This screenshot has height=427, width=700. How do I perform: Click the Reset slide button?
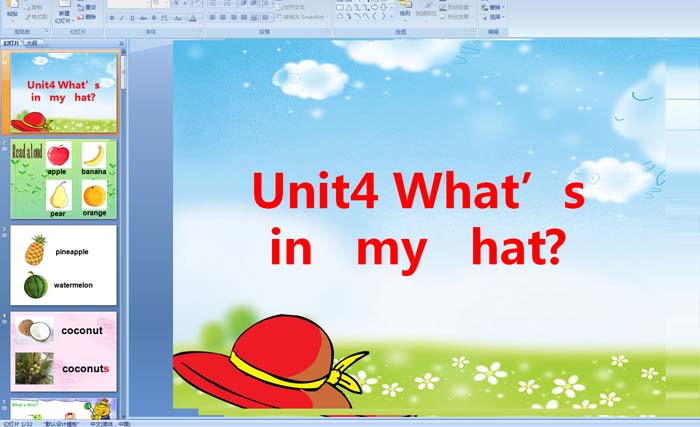pyautogui.click(x=87, y=7)
